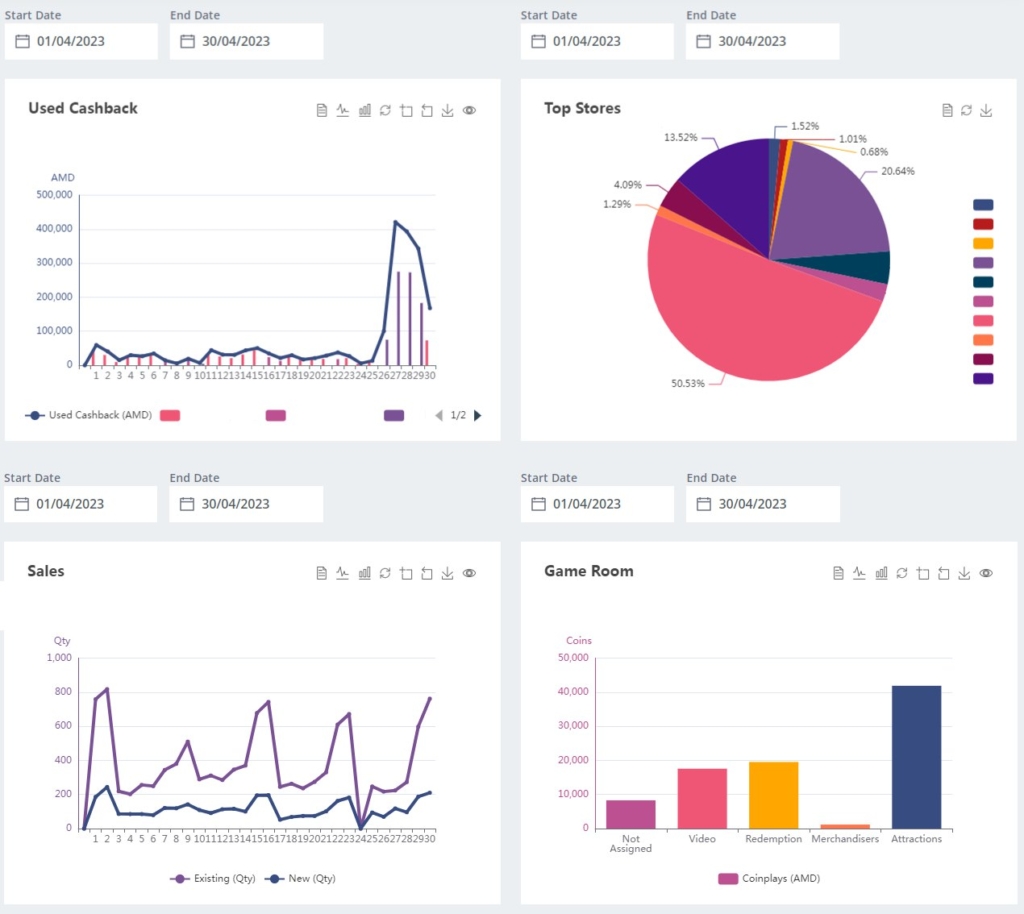Toggle Coinplays (AMD) legend in Game Room
Image resolution: width=1024 pixels, height=914 pixels.
tap(769, 879)
